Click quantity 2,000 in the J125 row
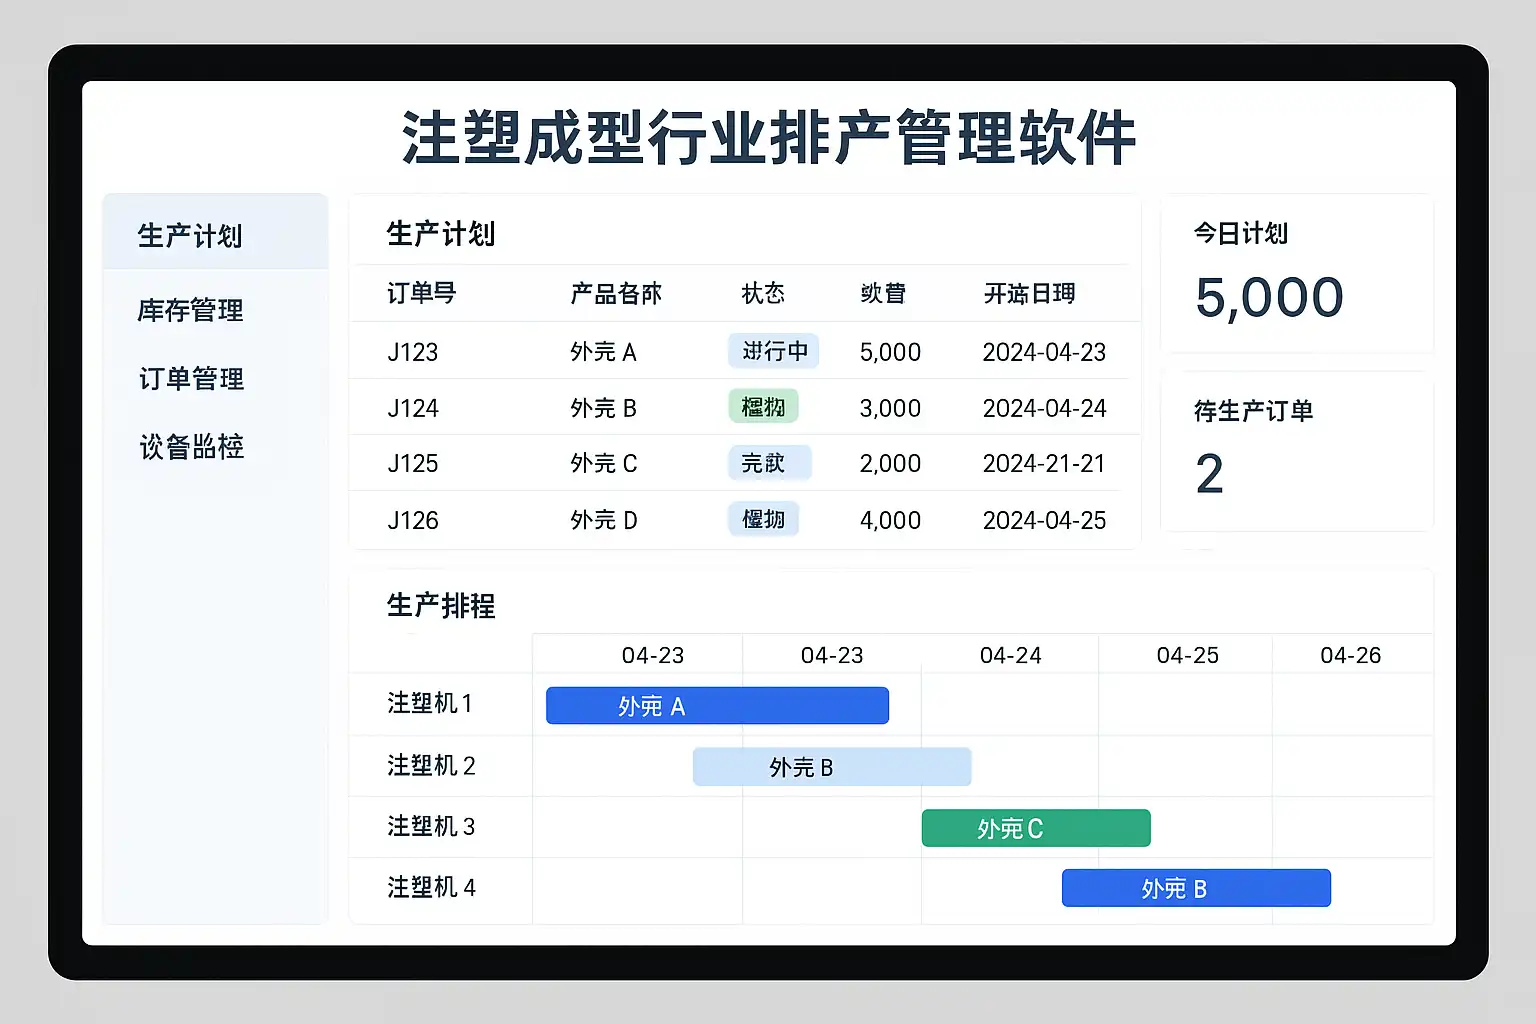 tap(890, 463)
